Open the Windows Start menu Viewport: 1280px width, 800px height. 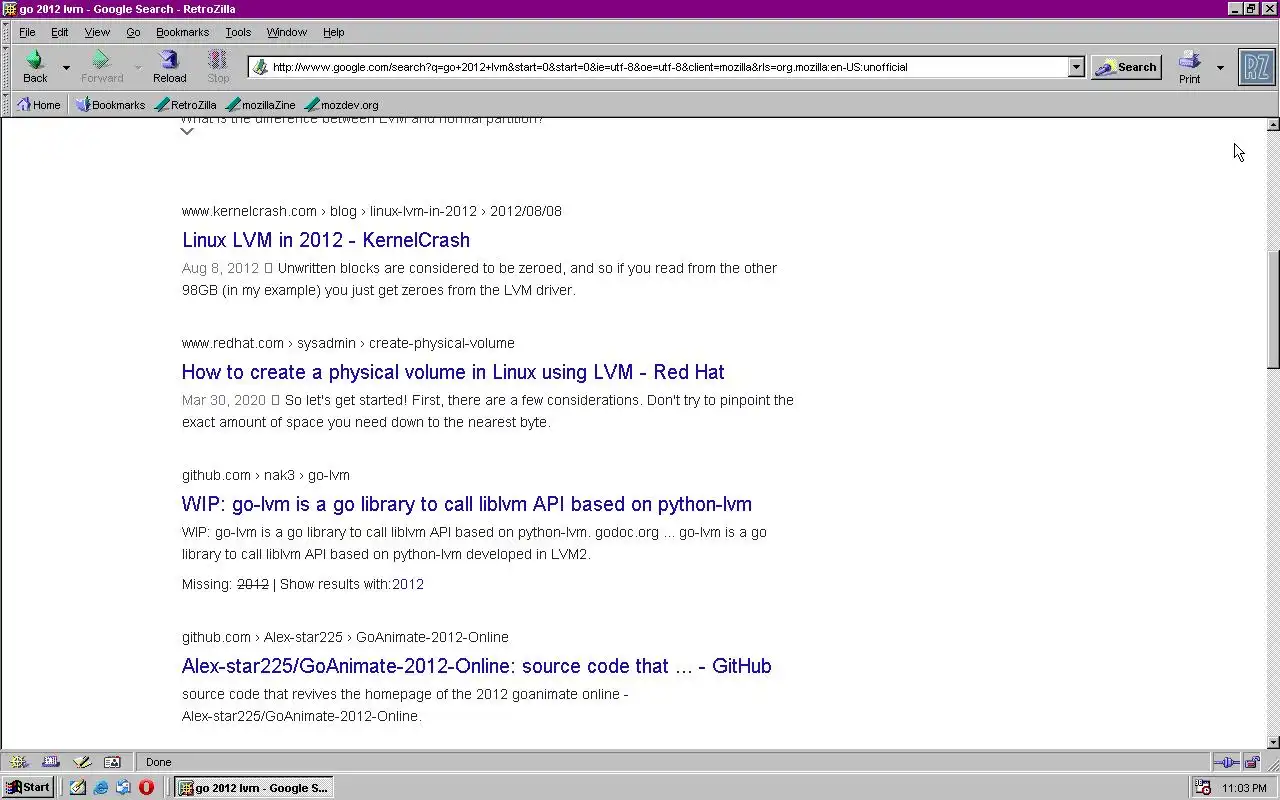[28, 787]
